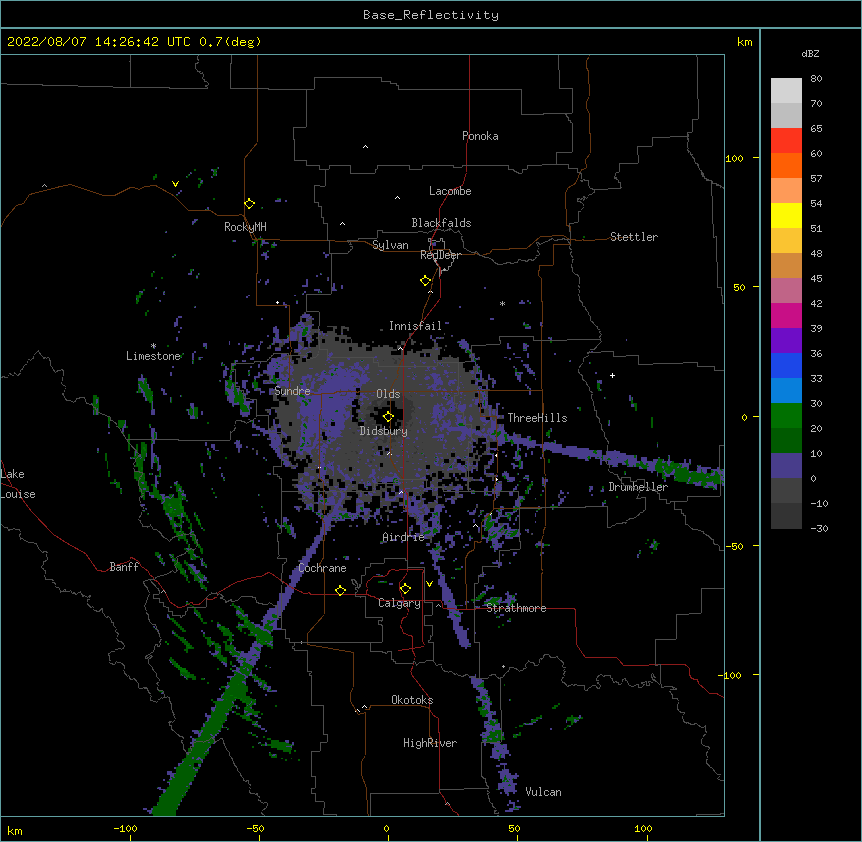Image resolution: width=862 pixels, height=842 pixels.
Task: Click the HighRiver label
Action: [x=430, y=743]
